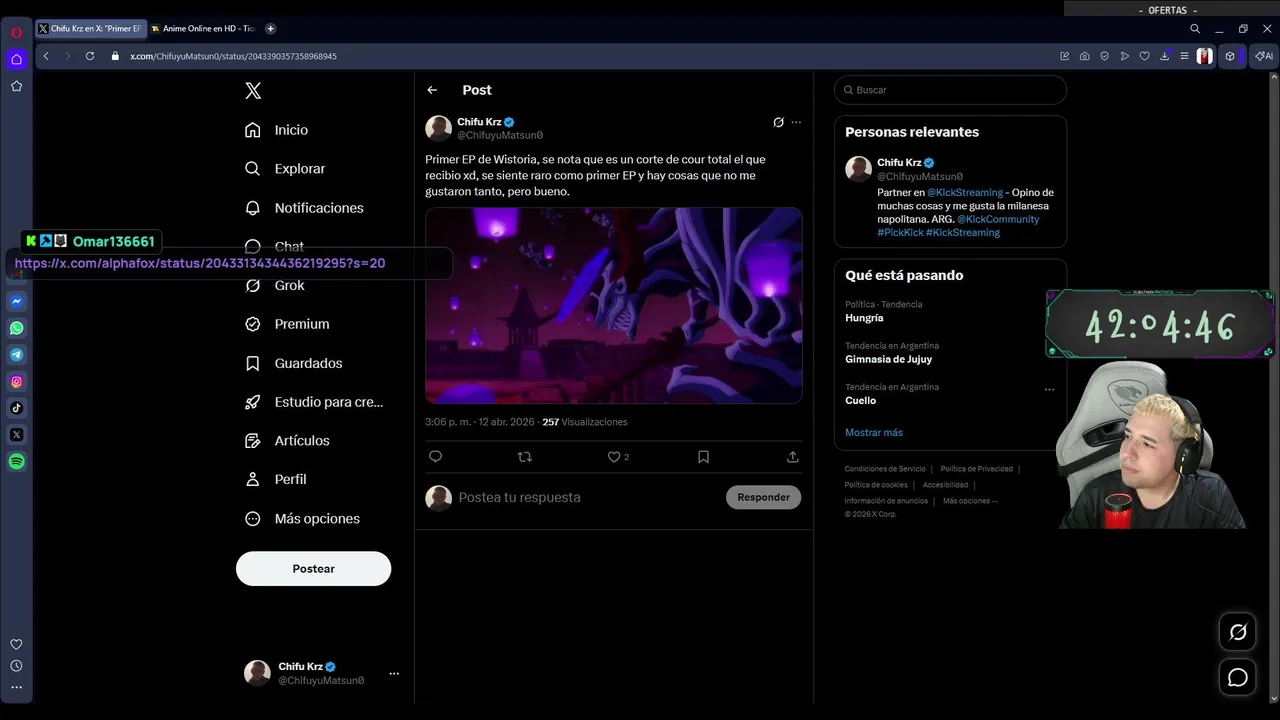Viewport: 1280px width, 720px height.
Task: Open #PickKick hashtag link
Action: click(x=900, y=232)
